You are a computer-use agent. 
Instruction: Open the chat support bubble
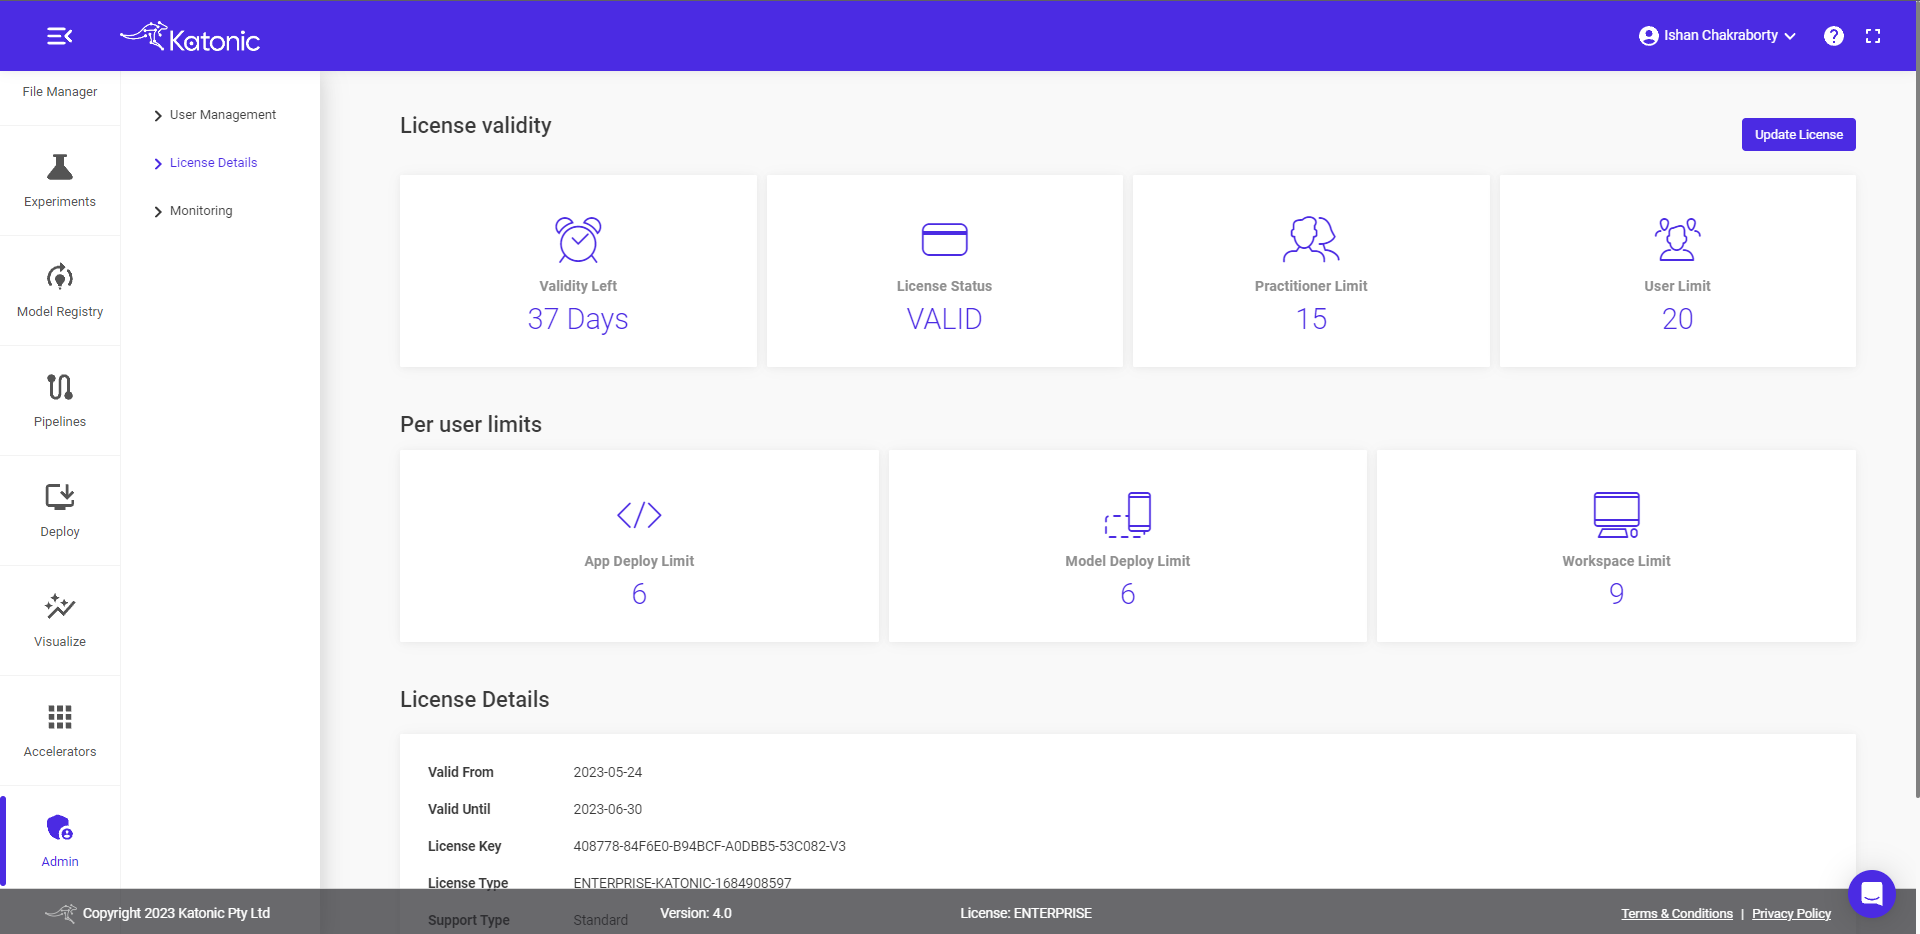point(1872,893)
